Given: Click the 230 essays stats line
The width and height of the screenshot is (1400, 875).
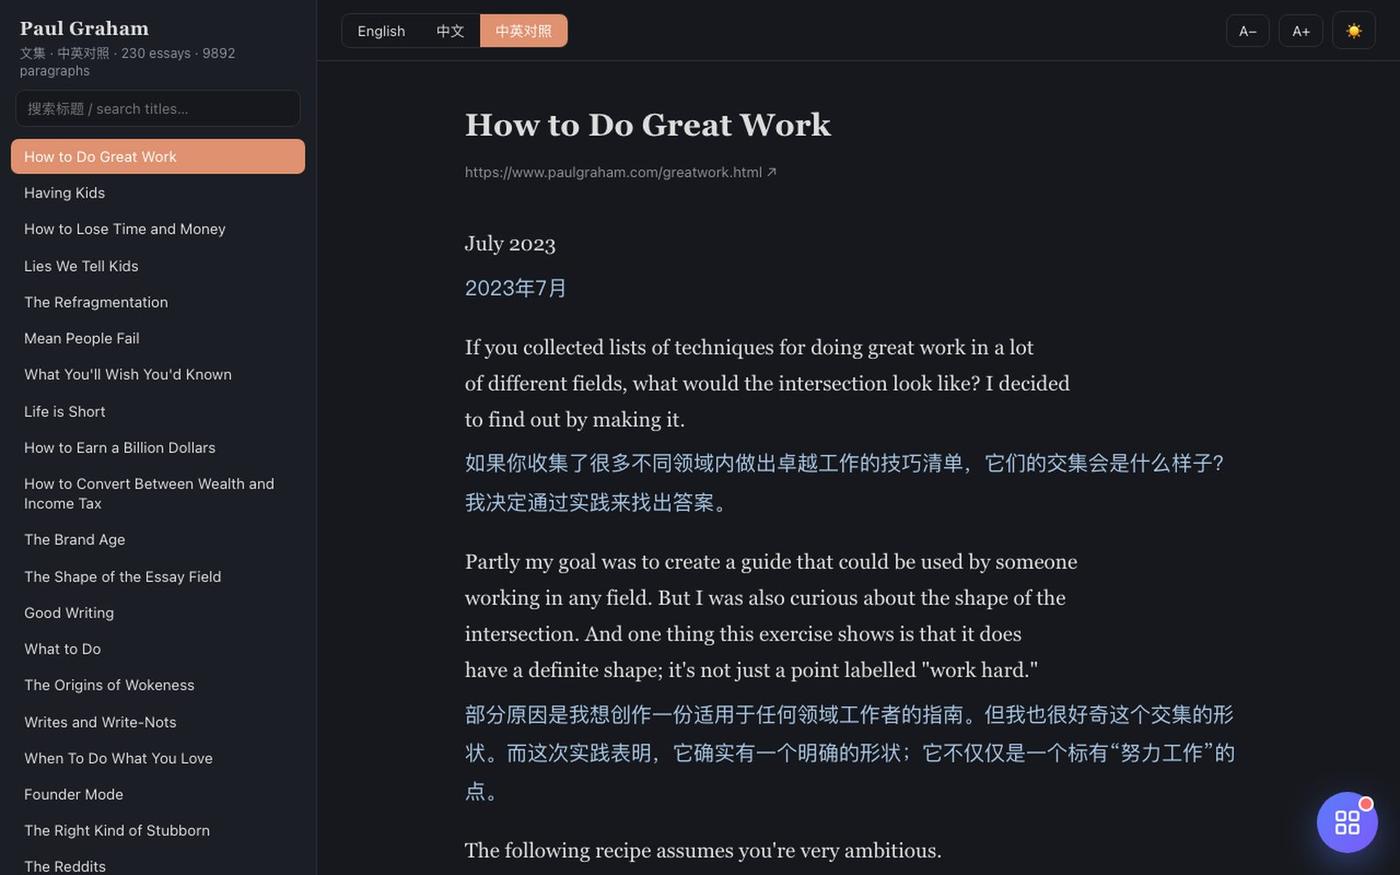Looking at the screenshot, I should [127, 61].
